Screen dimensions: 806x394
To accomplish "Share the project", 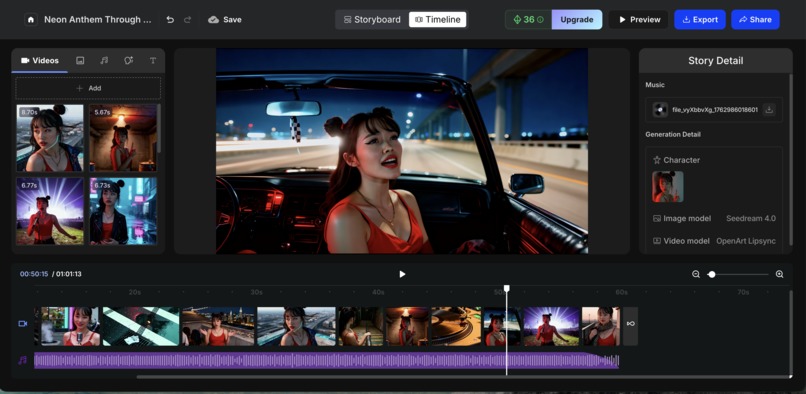I will point(755,20).
